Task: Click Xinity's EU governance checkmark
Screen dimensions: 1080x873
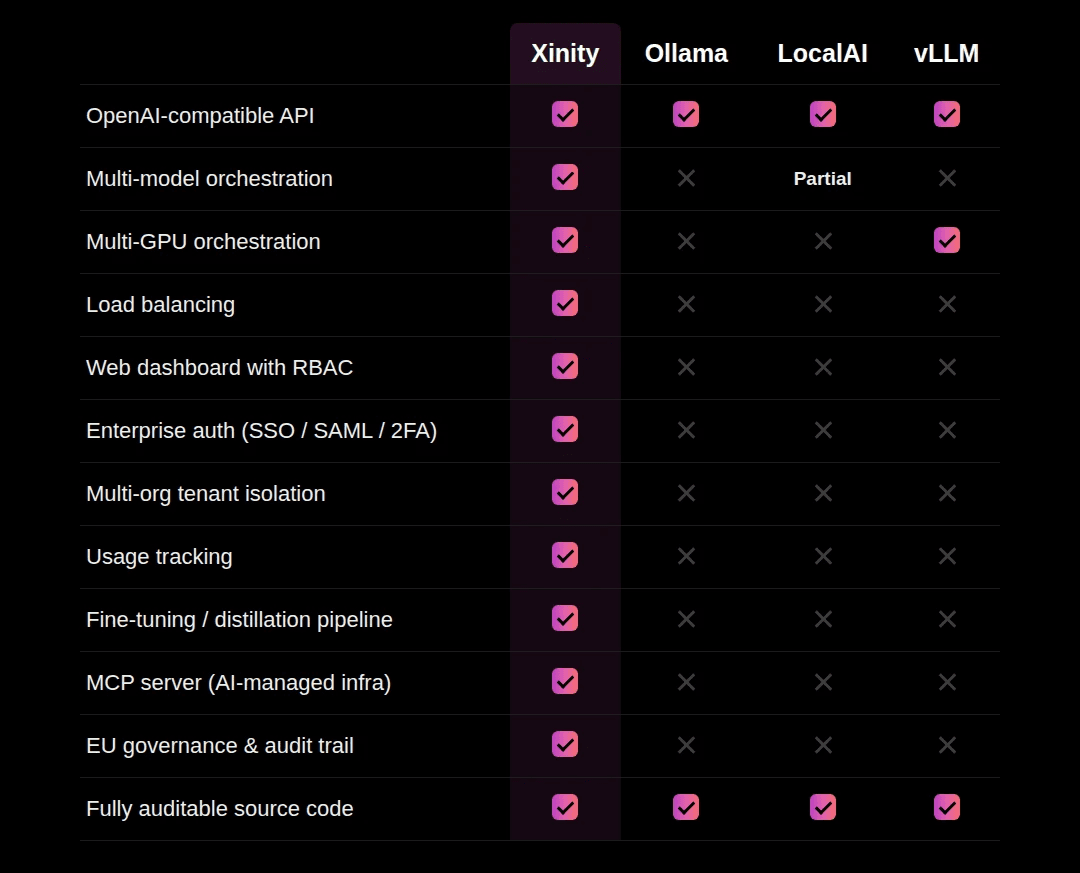Action: (x=565, y=745)
